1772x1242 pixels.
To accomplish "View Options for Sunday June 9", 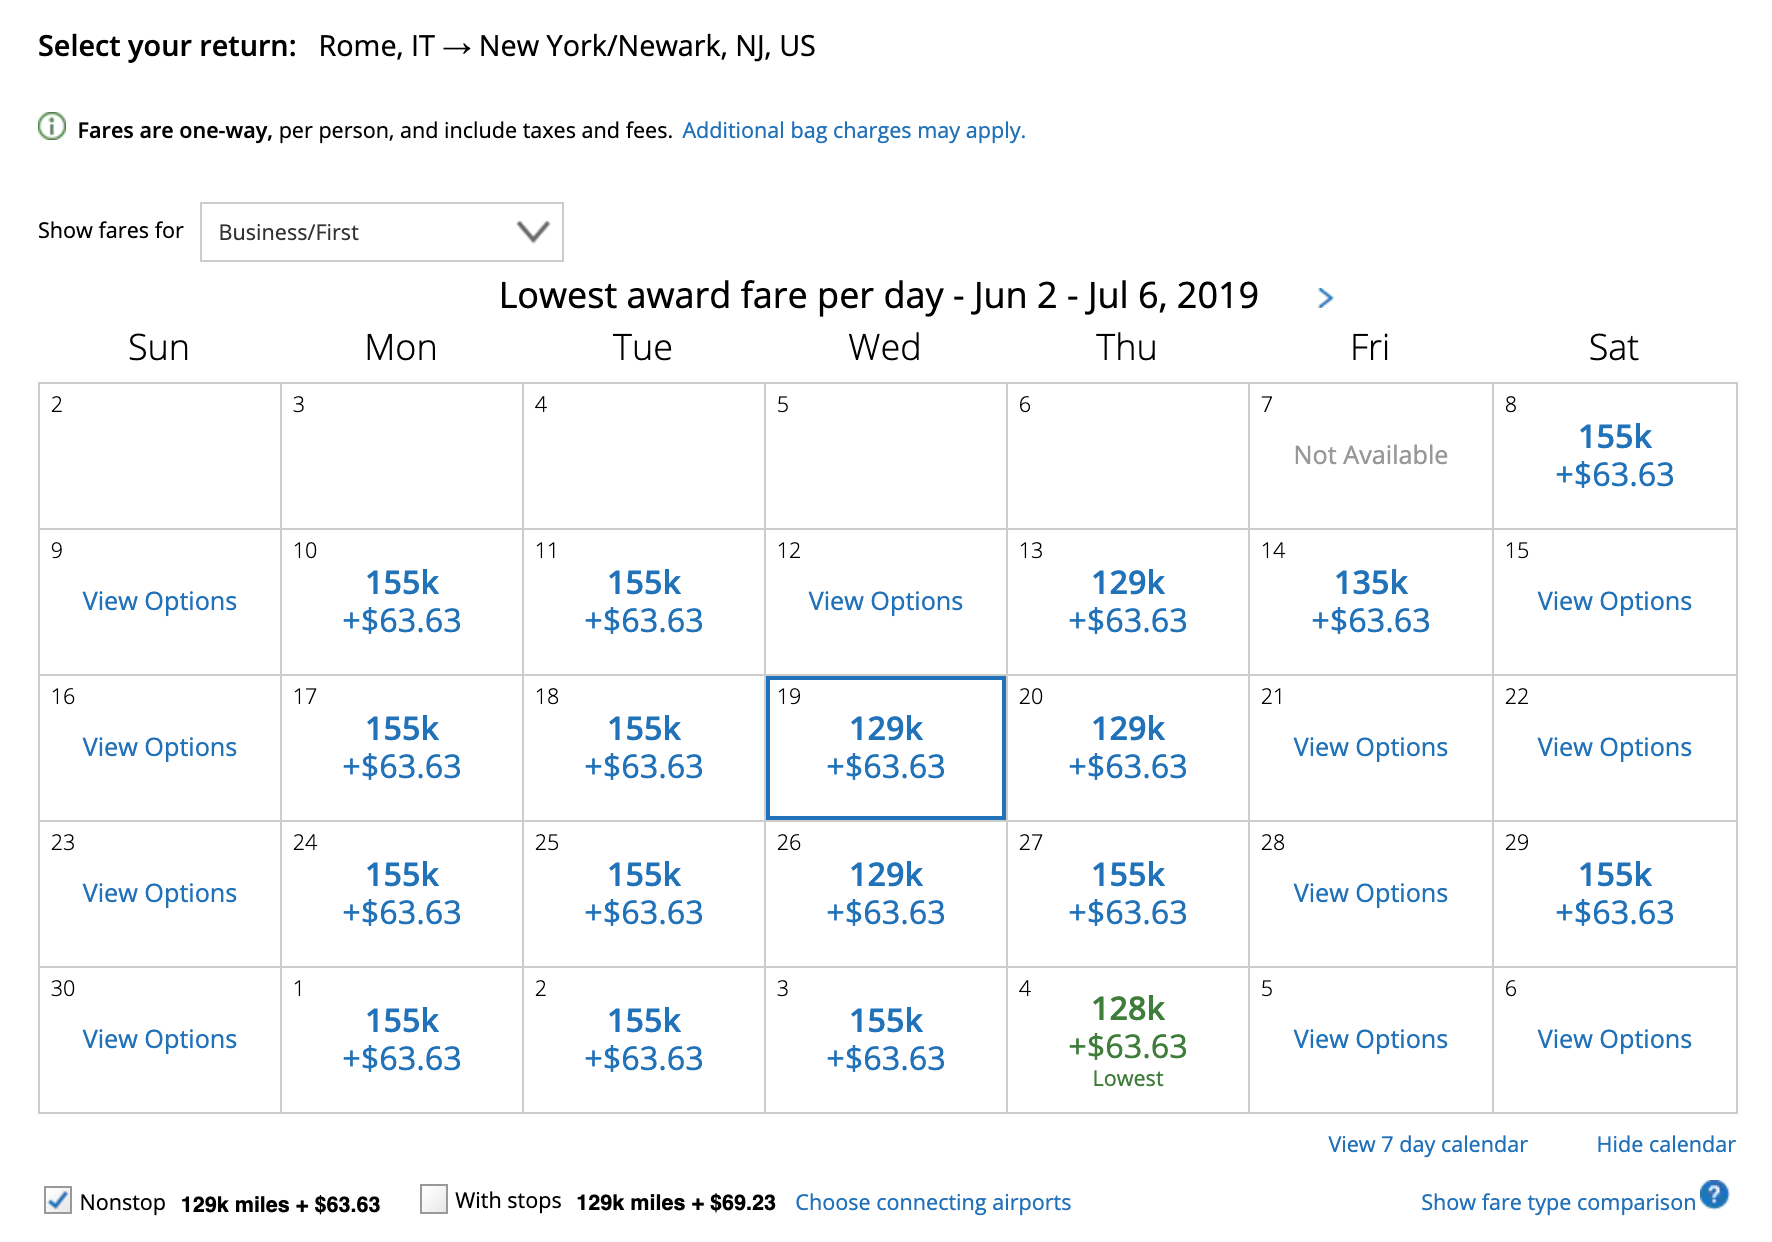I will click(160, 601).
